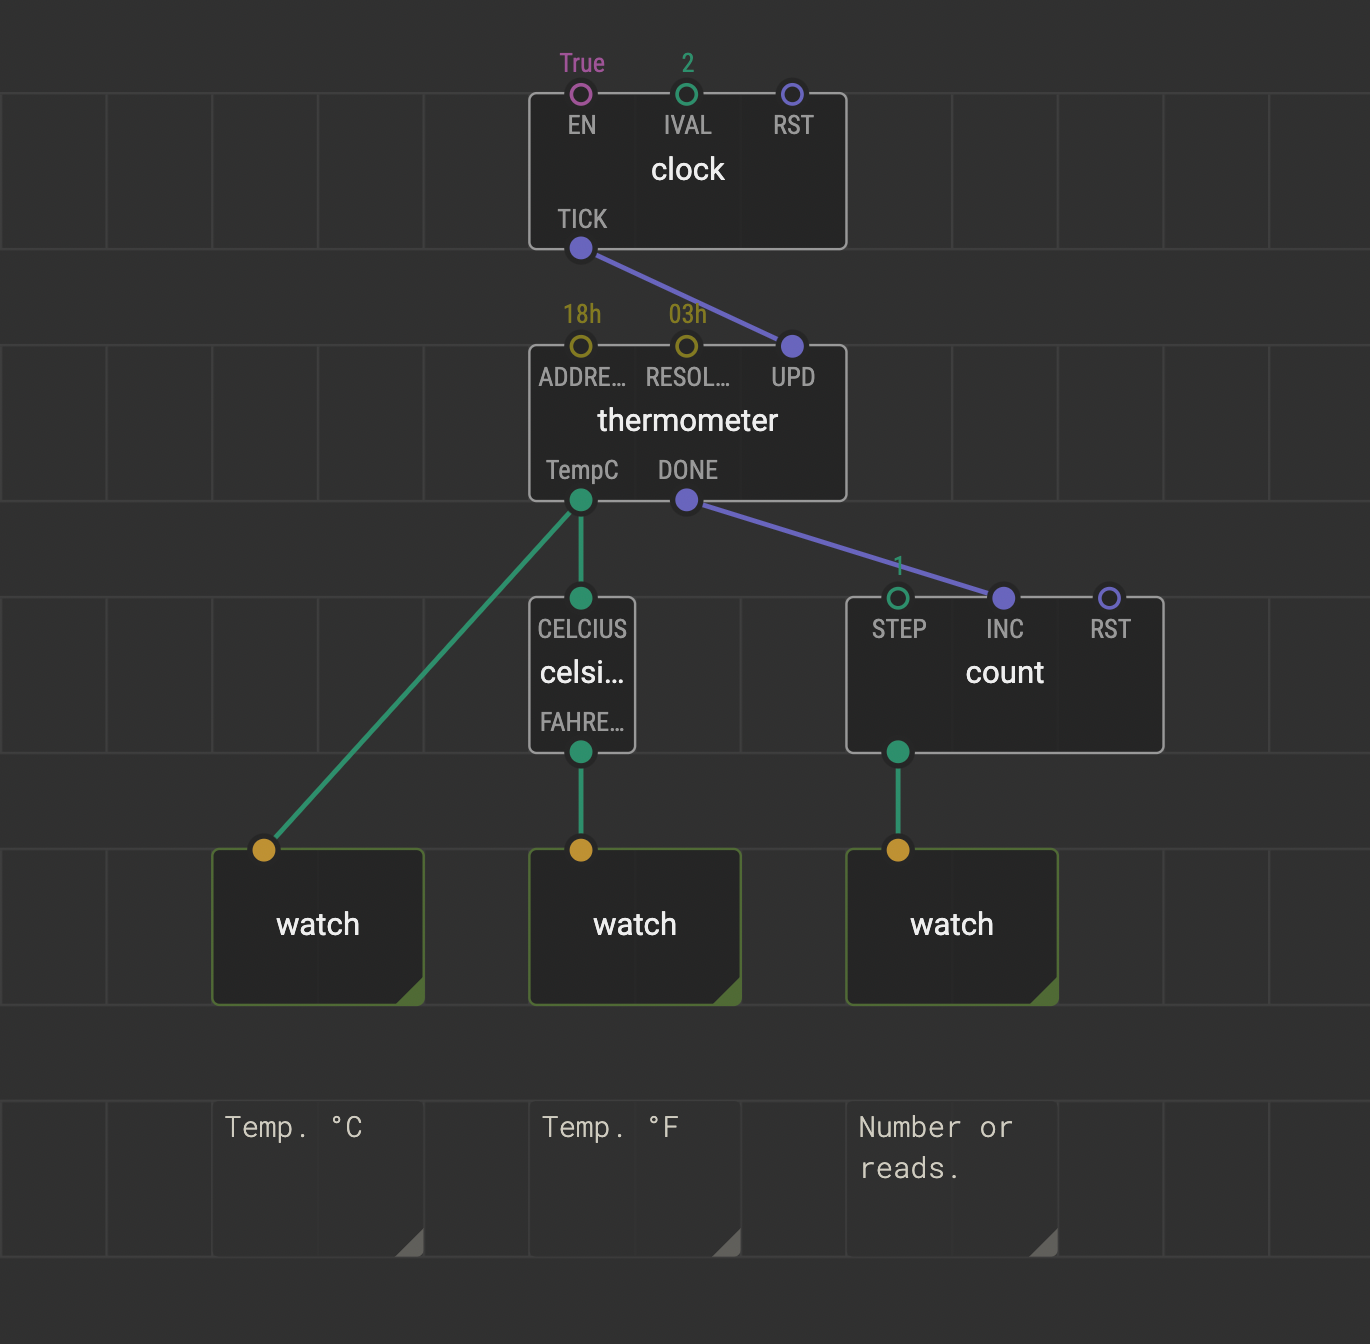Click the STEP input pin on count

pyautogui.click(x=898, y=598)
